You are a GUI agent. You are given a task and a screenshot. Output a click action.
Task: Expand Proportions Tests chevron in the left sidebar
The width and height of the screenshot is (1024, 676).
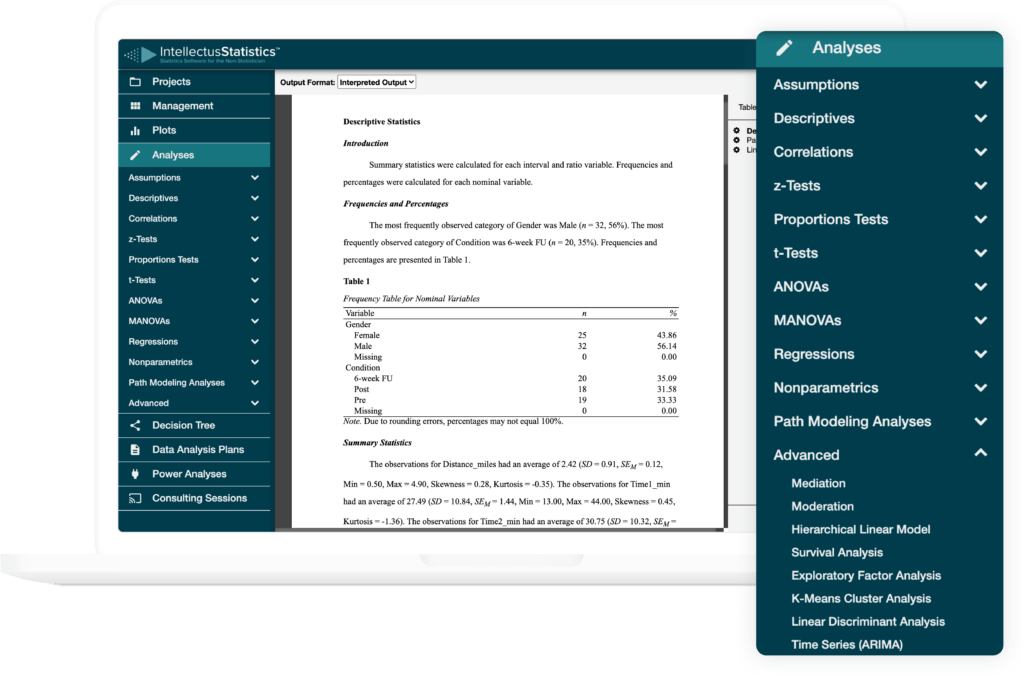coord(255,259)
